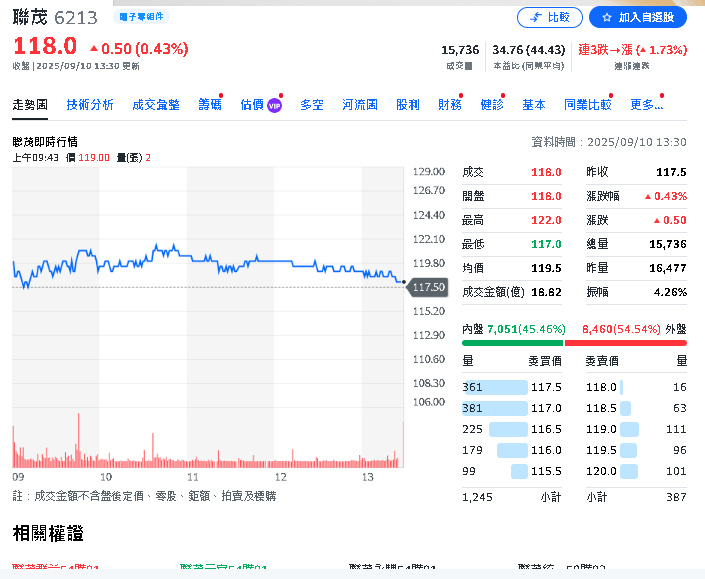The image size is (705, 579).
Task: Click the chart's 12 o'clock axis label
Action: [281, 477]
